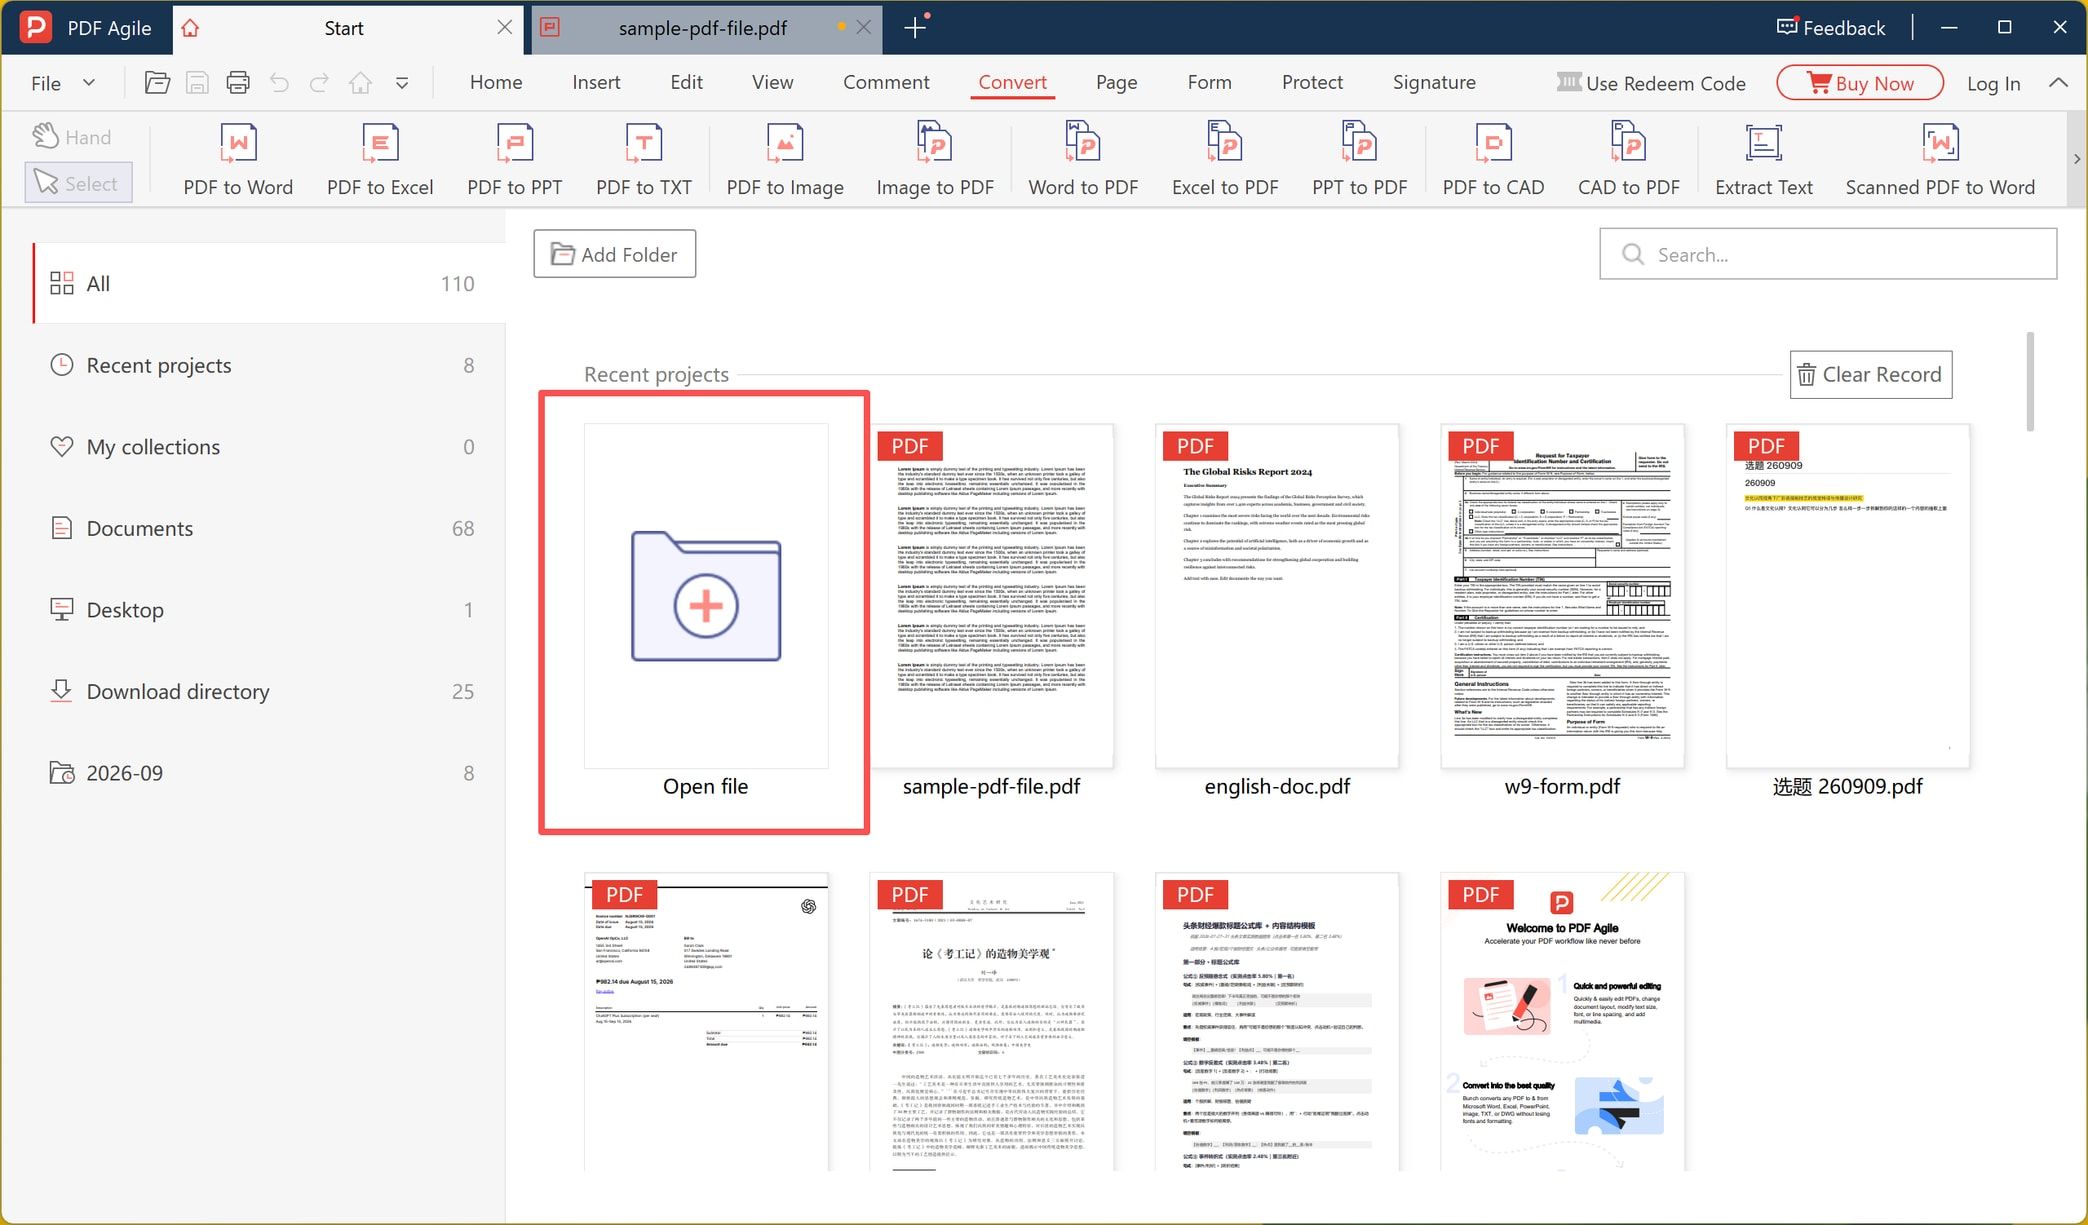Click the Buy Now button

coord(1860,83)
